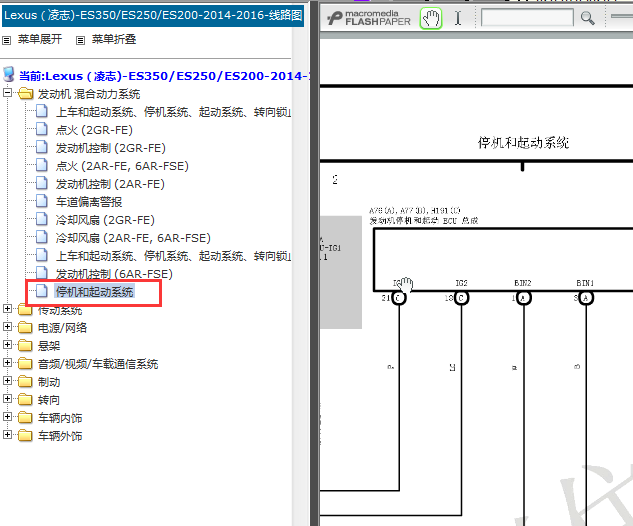Screen dimensions: 633x526
Task: Click page icon next to 停机和起动系统
Action: coord(42,291)
